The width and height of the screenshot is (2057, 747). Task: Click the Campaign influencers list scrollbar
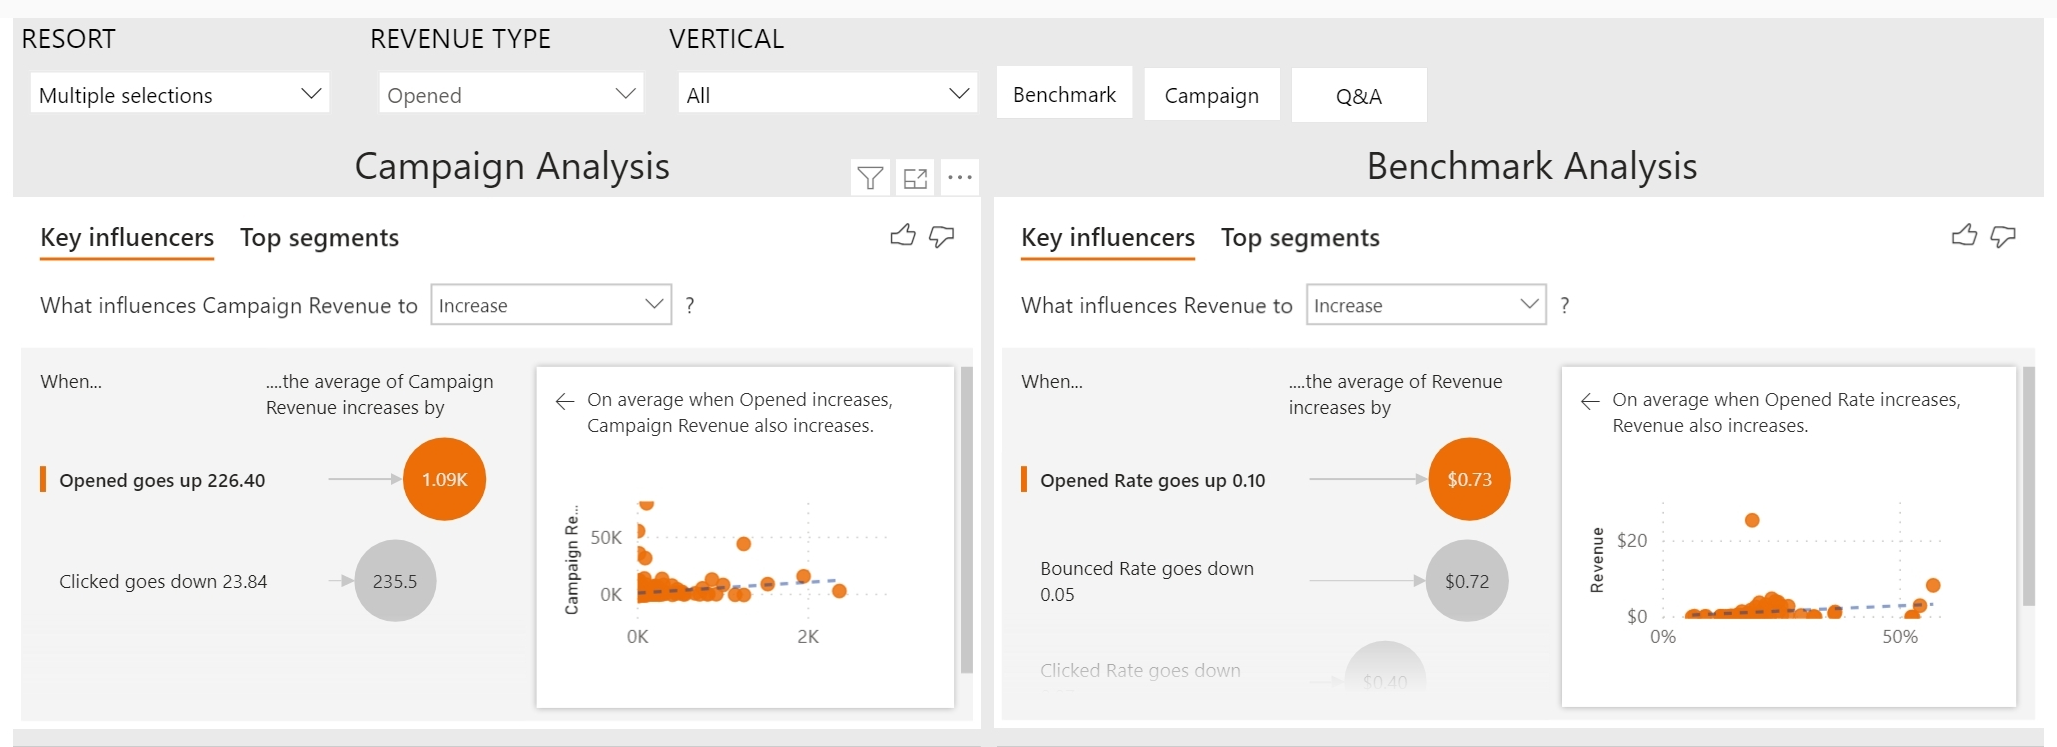967,520
